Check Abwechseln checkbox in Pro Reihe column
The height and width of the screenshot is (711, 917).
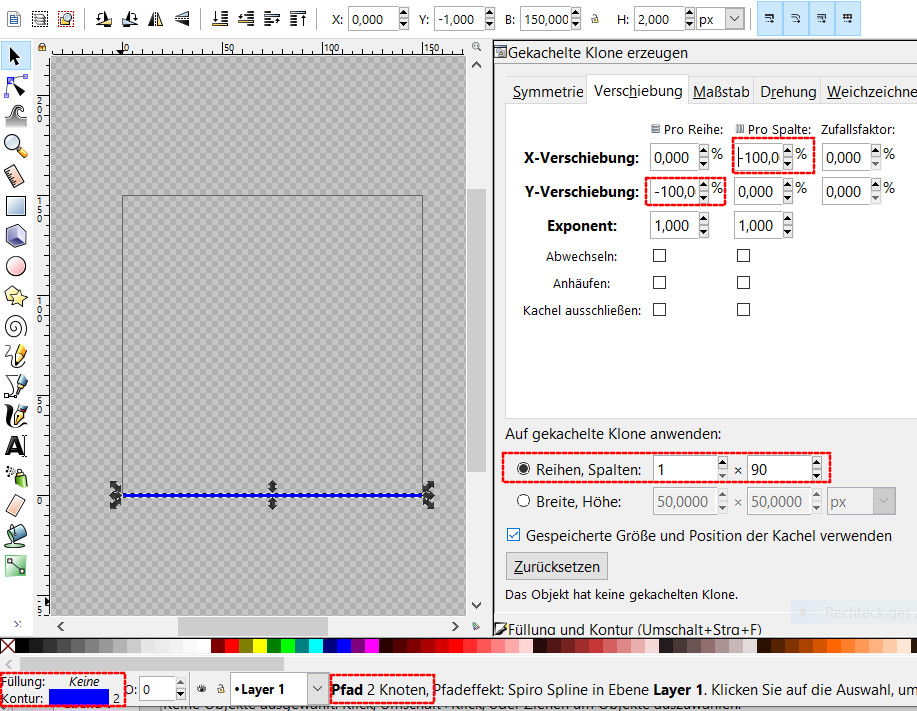659,256
